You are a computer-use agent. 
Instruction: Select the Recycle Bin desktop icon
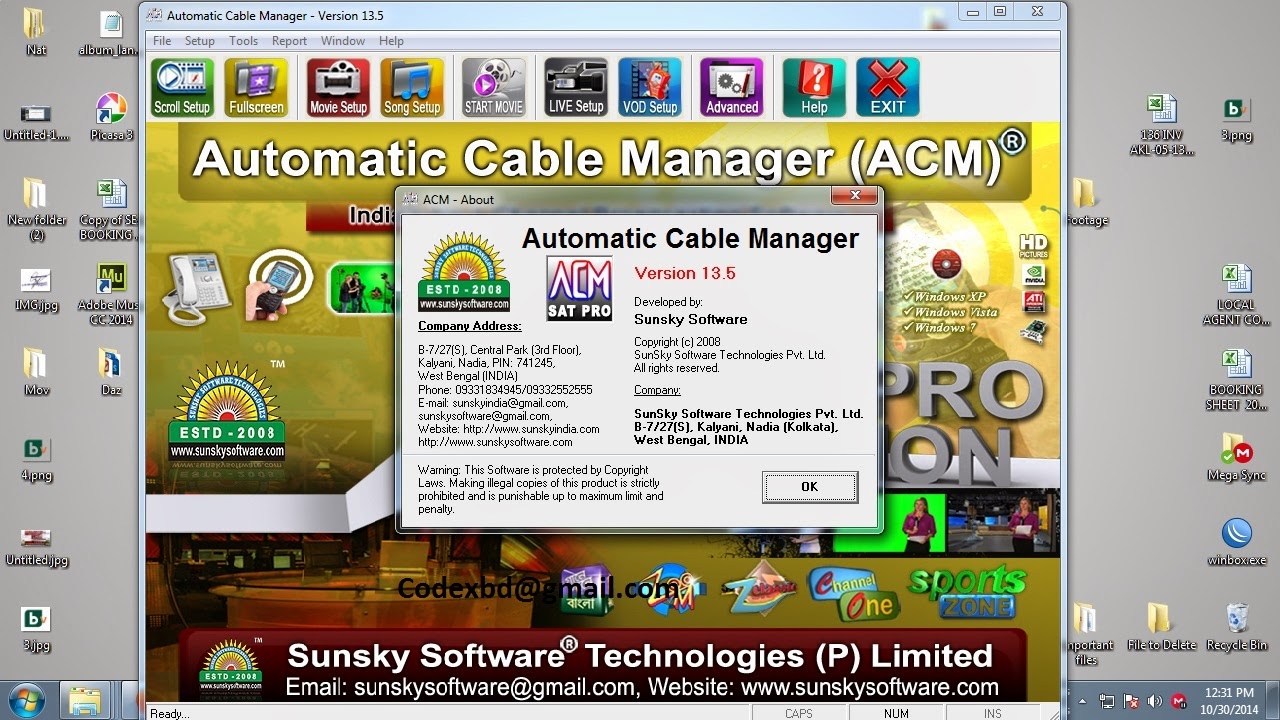pyautogui.click(x=1237, y=627)
